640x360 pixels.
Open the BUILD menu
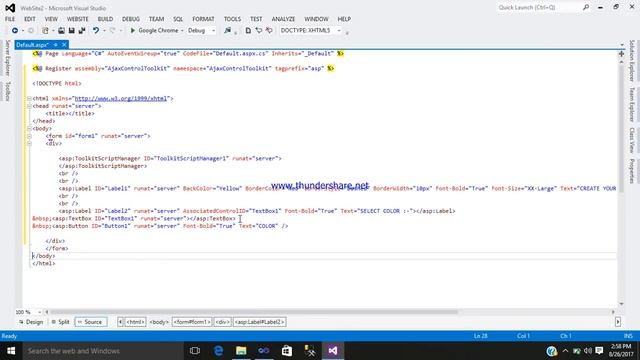click(x=105, y=19)
